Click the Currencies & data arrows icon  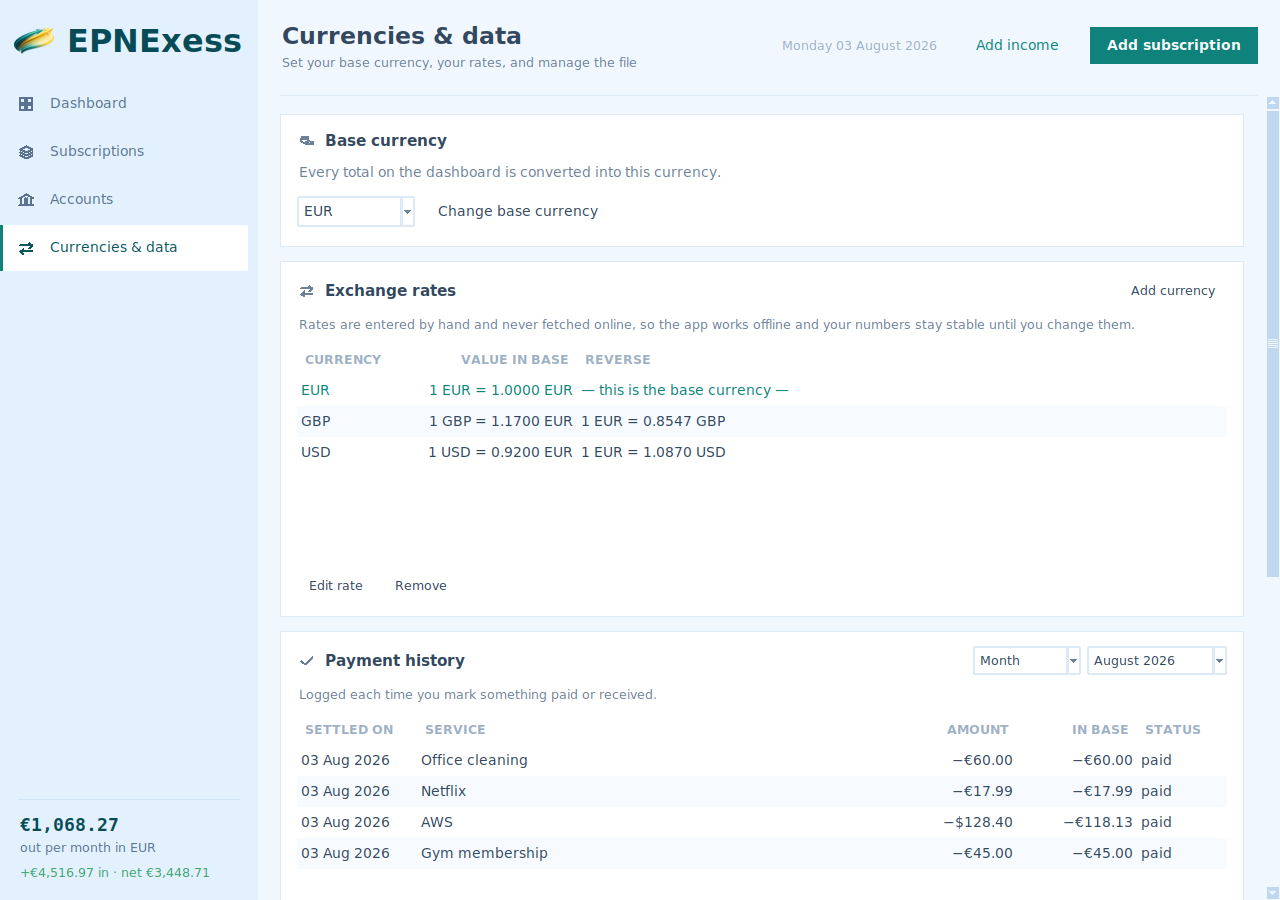(x=26, y=248)
